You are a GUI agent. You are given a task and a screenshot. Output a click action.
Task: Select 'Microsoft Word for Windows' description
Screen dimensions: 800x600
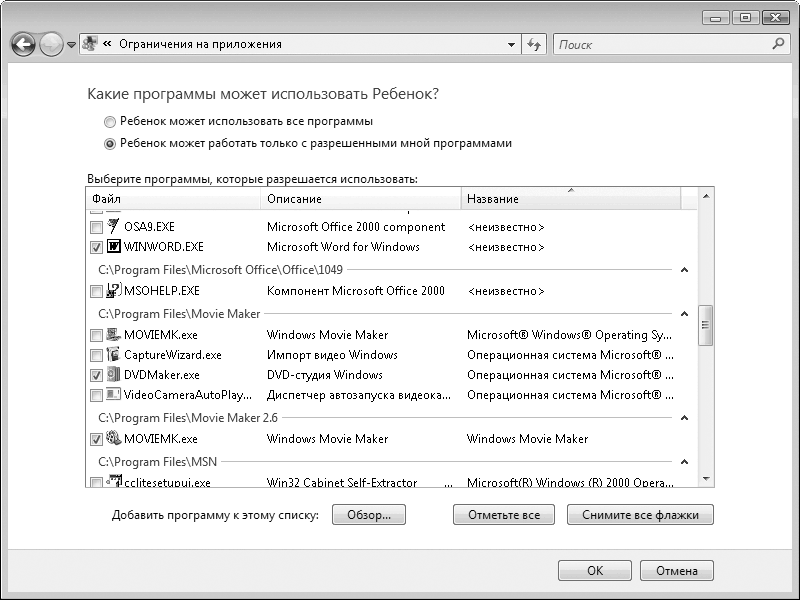click(343, 247)
